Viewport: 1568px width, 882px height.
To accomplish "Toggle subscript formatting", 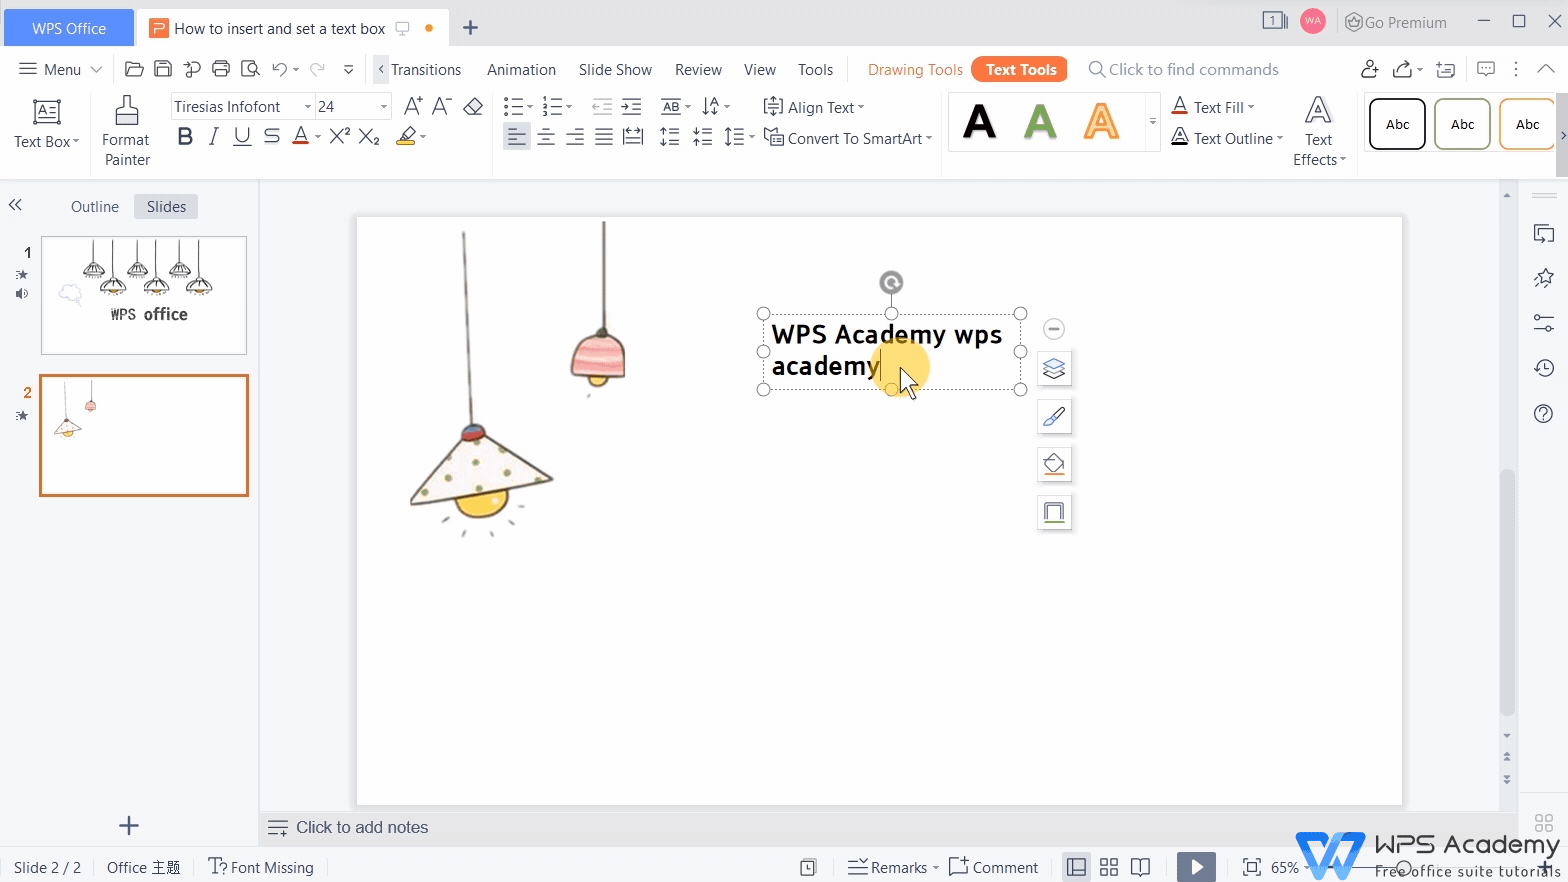I will (369, 137).
